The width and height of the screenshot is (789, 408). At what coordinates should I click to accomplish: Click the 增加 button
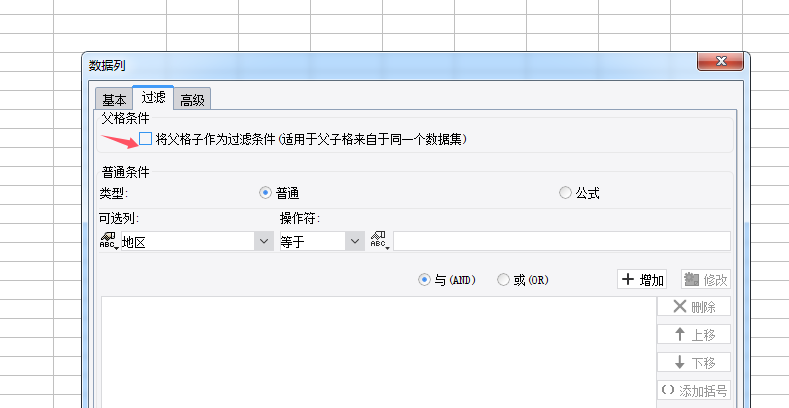[642, 279]
